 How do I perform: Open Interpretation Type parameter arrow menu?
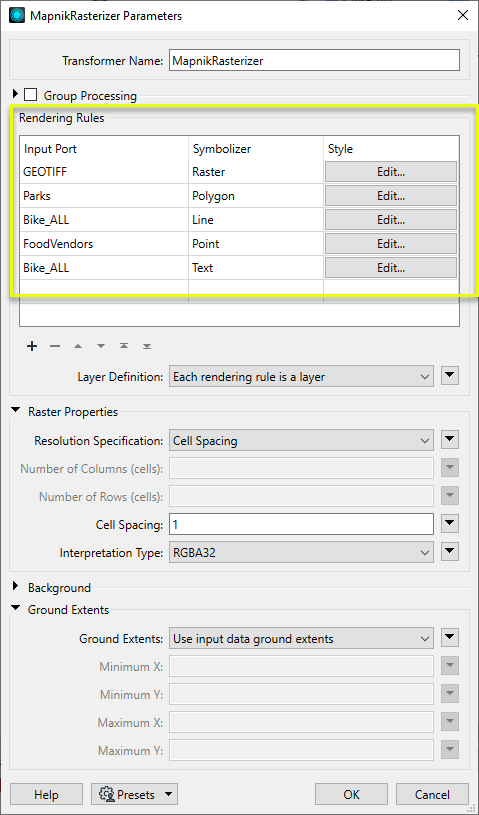coord(450,552)
